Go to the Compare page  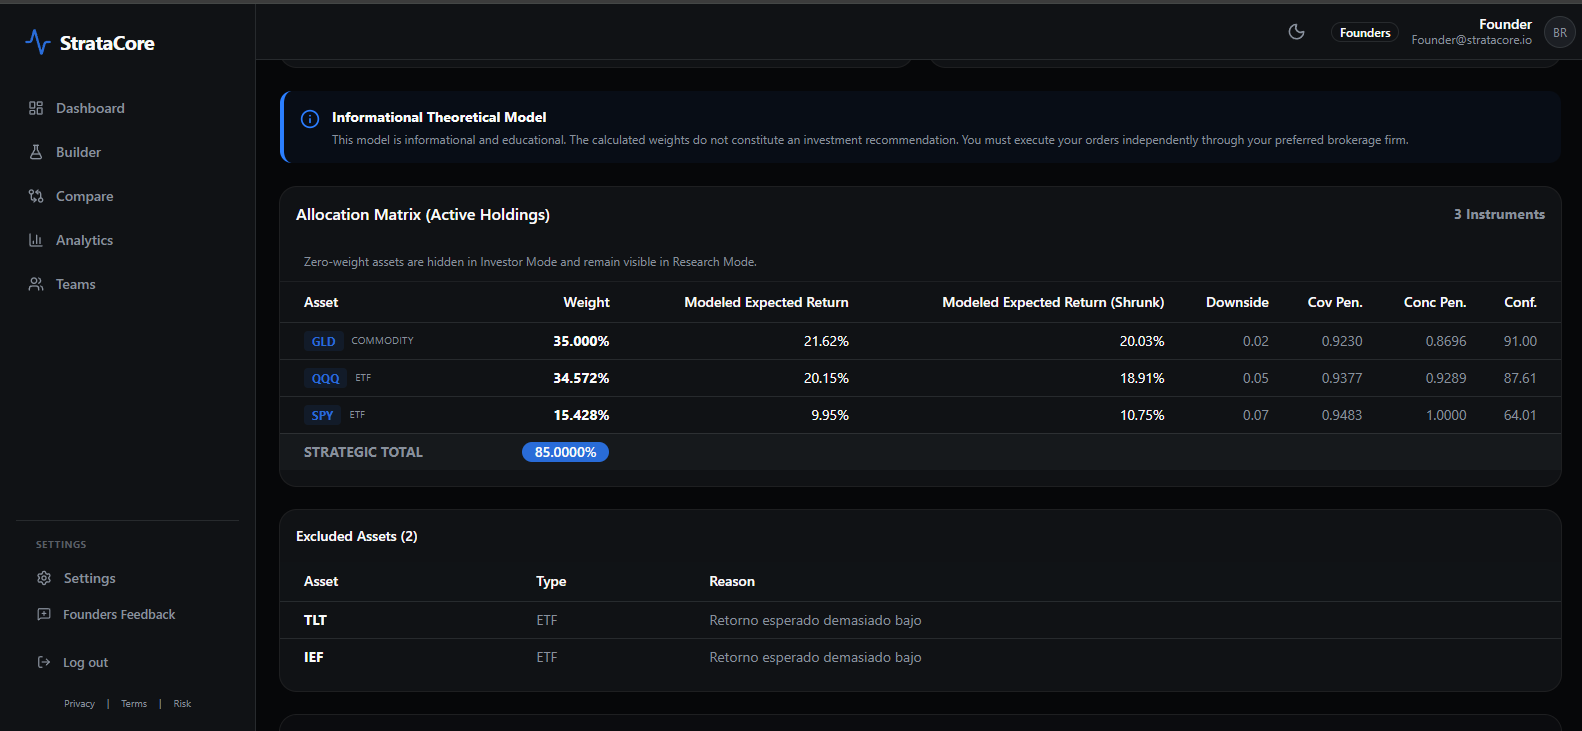(x=84, y=196)
